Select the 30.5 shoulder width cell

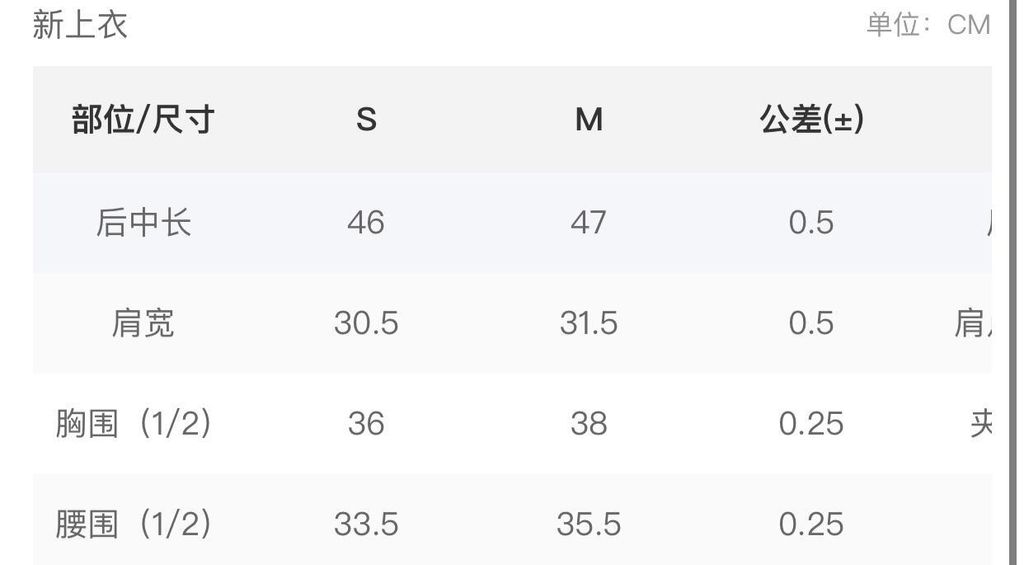366,323
